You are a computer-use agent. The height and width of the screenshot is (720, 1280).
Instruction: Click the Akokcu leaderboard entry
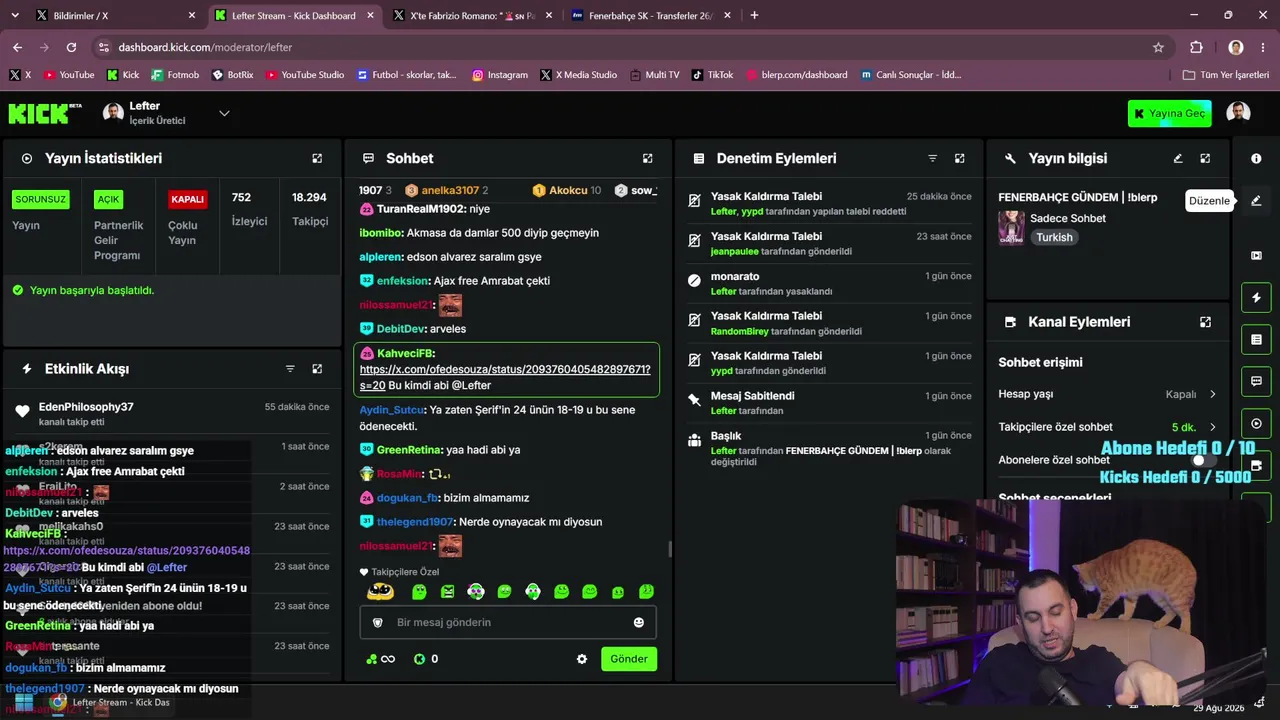click(566, 190)
